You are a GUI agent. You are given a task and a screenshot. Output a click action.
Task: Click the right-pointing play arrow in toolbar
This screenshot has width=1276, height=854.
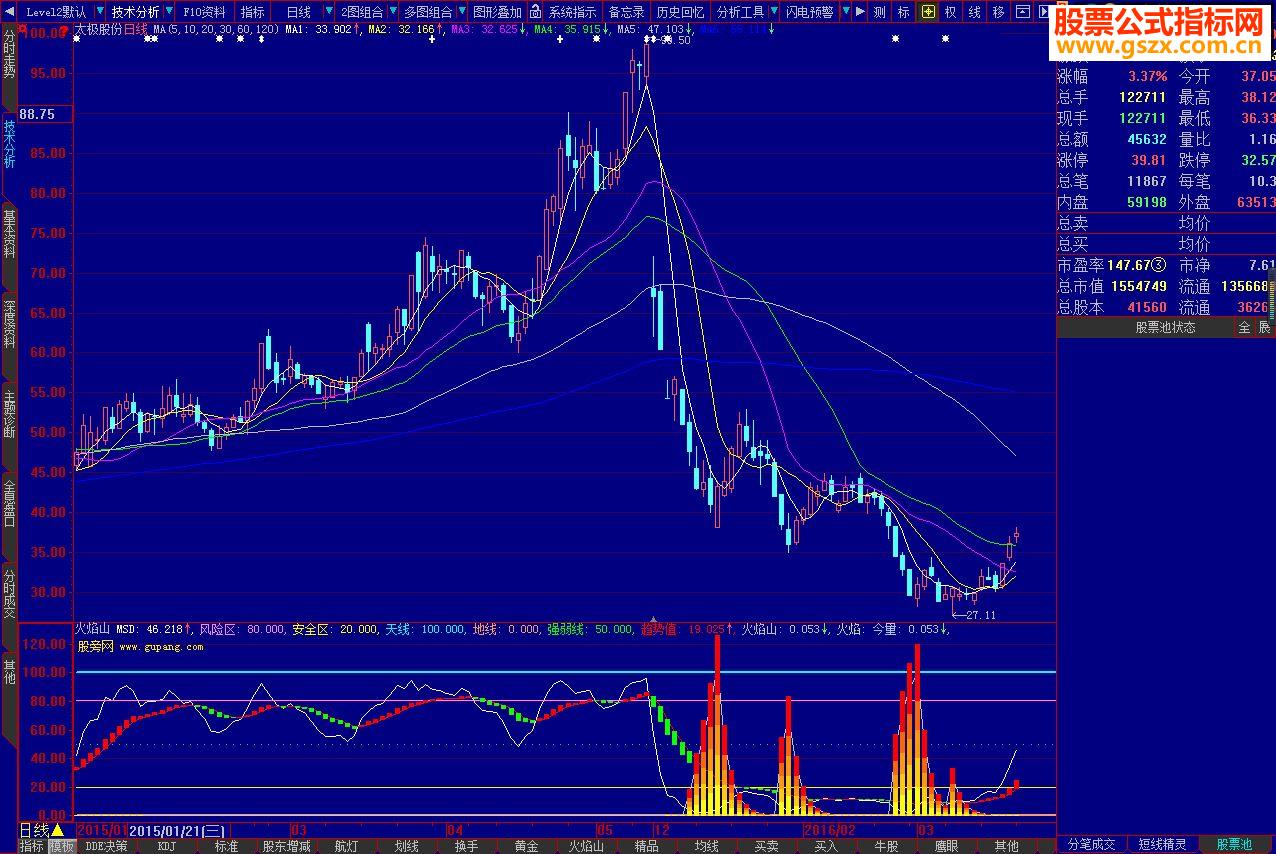(860, 12)
